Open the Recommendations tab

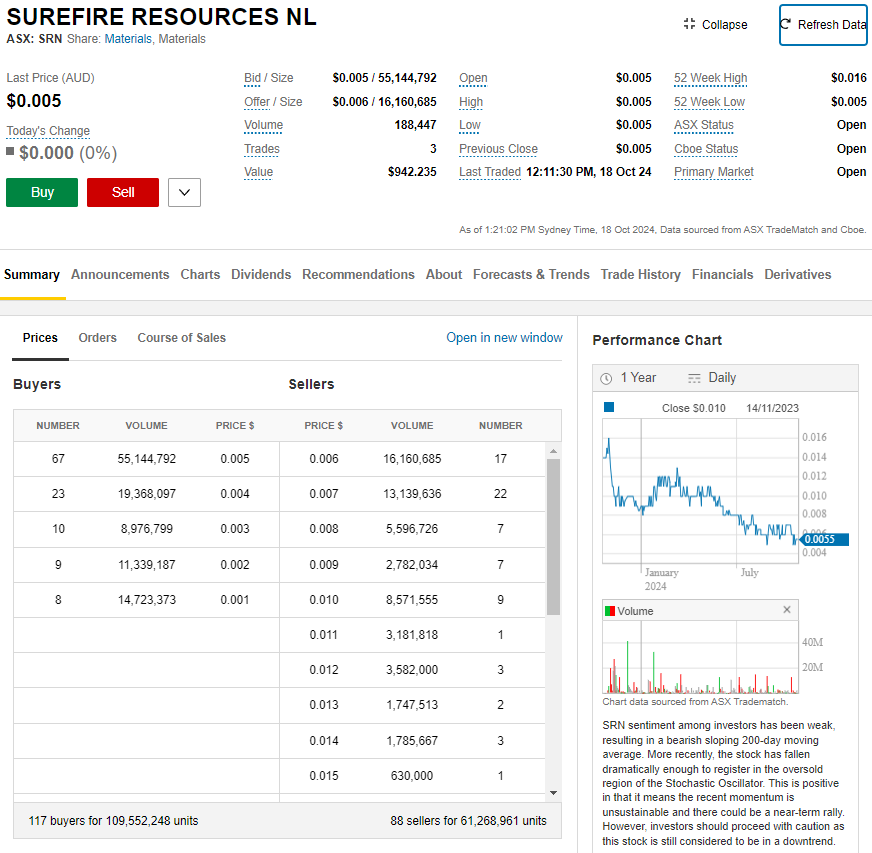pyautogui.click(x=359, y=275)
